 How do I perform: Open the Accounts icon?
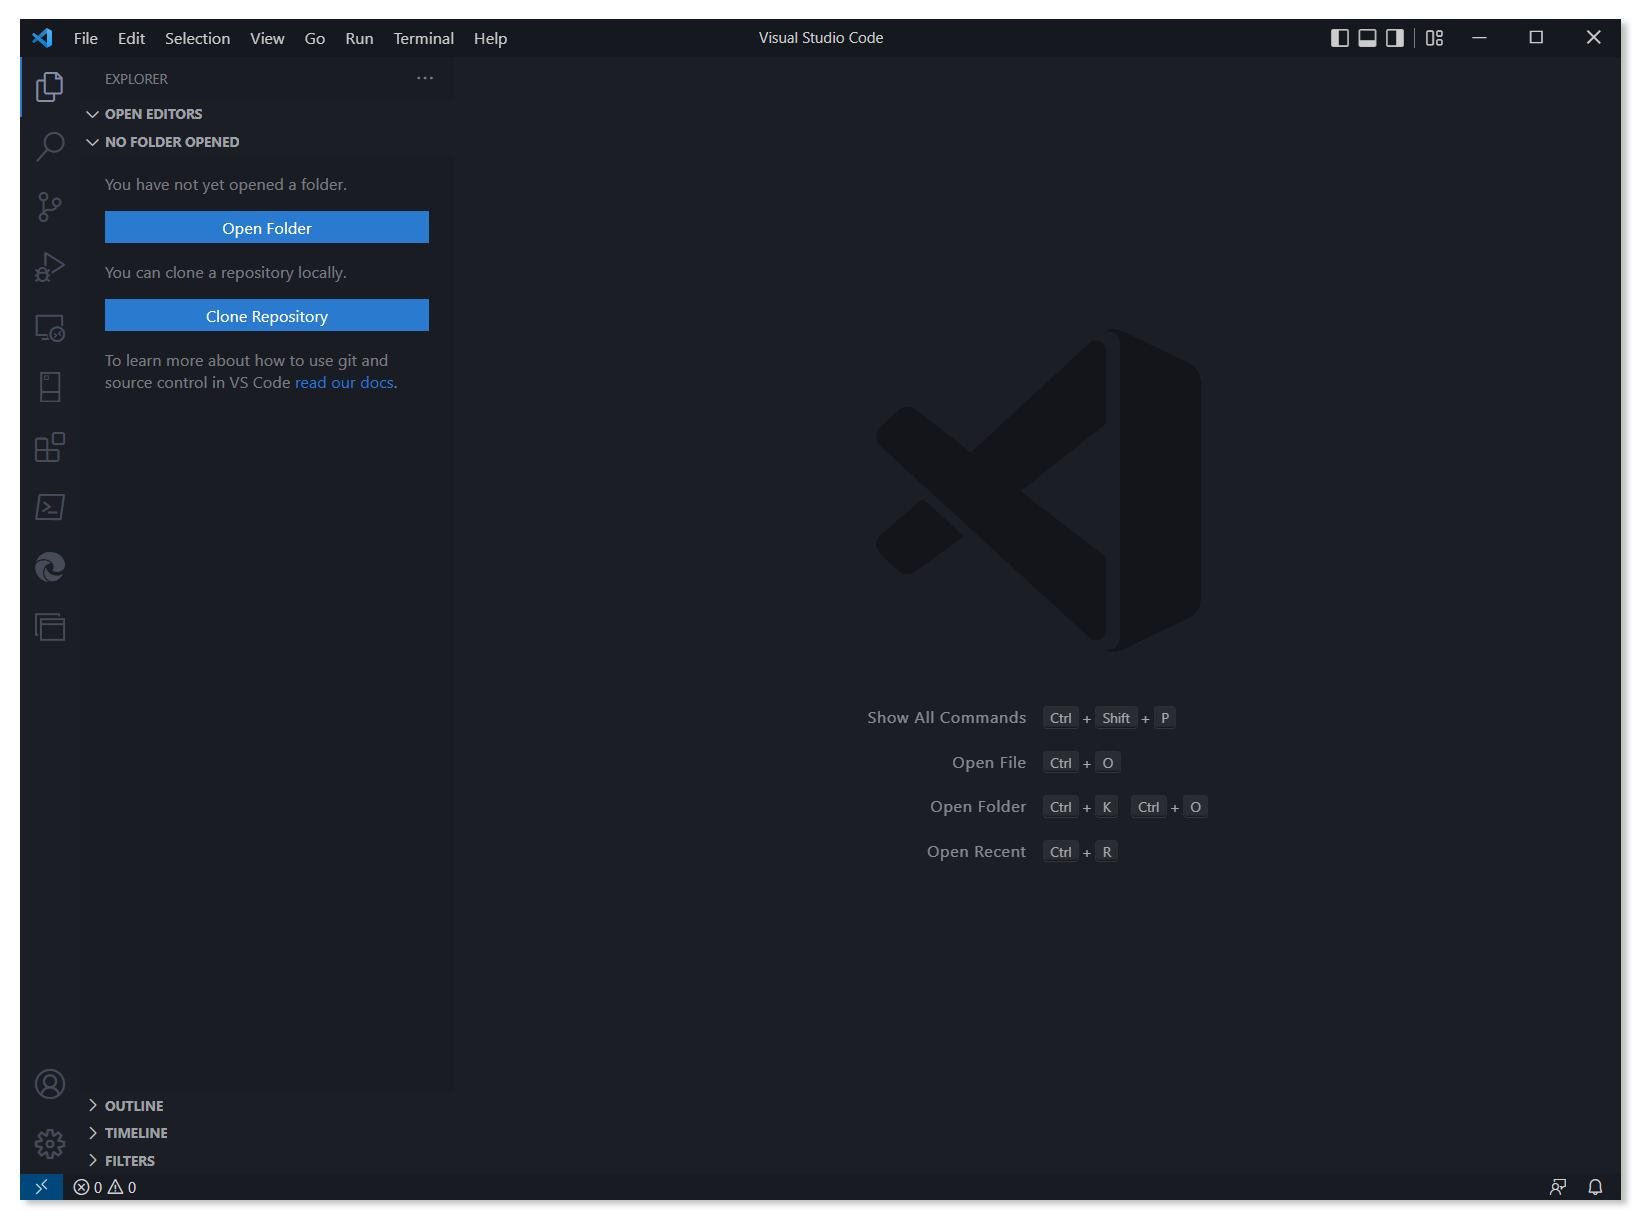[50, 1084]
